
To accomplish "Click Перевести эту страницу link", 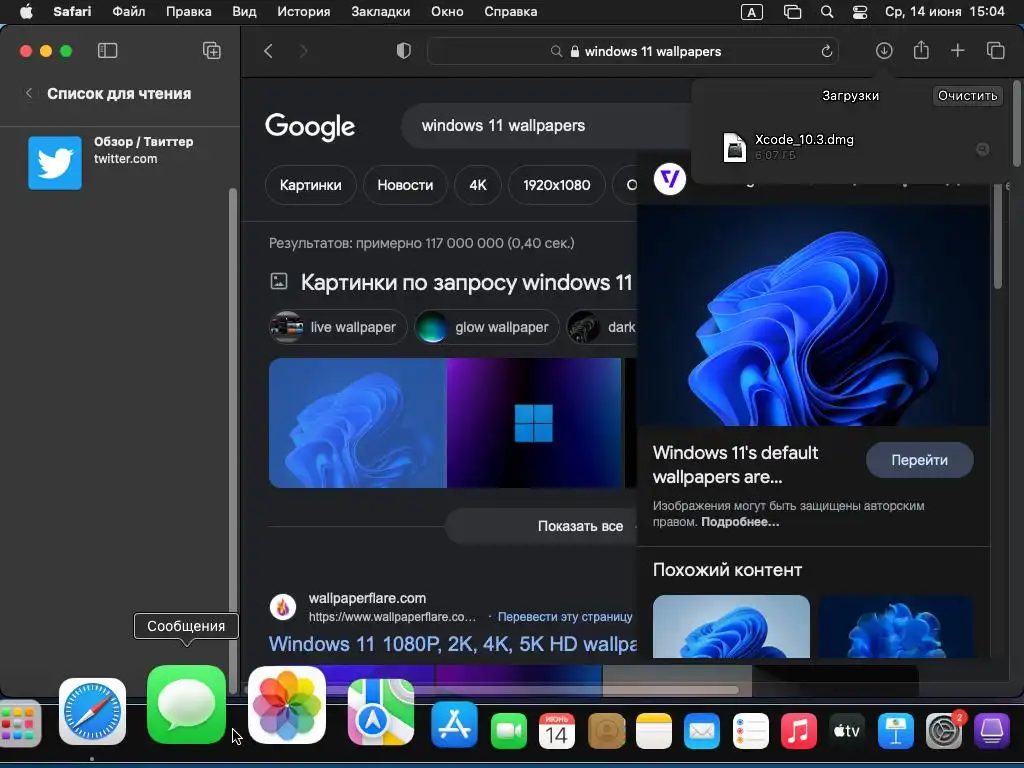I will [565, 617].
